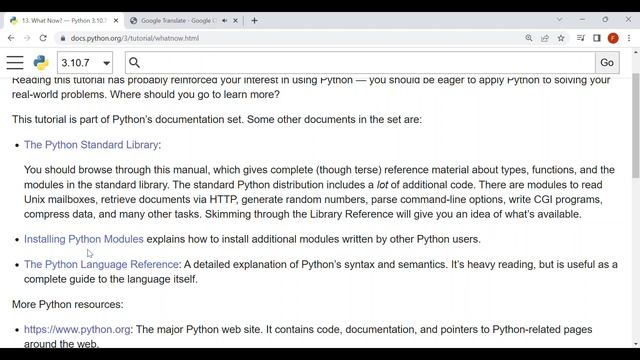Viewport: 640px width, 360px height.
Task: Click the vertical scrollbar thumb
Action: pyautogui.click(x=636, y=125)
